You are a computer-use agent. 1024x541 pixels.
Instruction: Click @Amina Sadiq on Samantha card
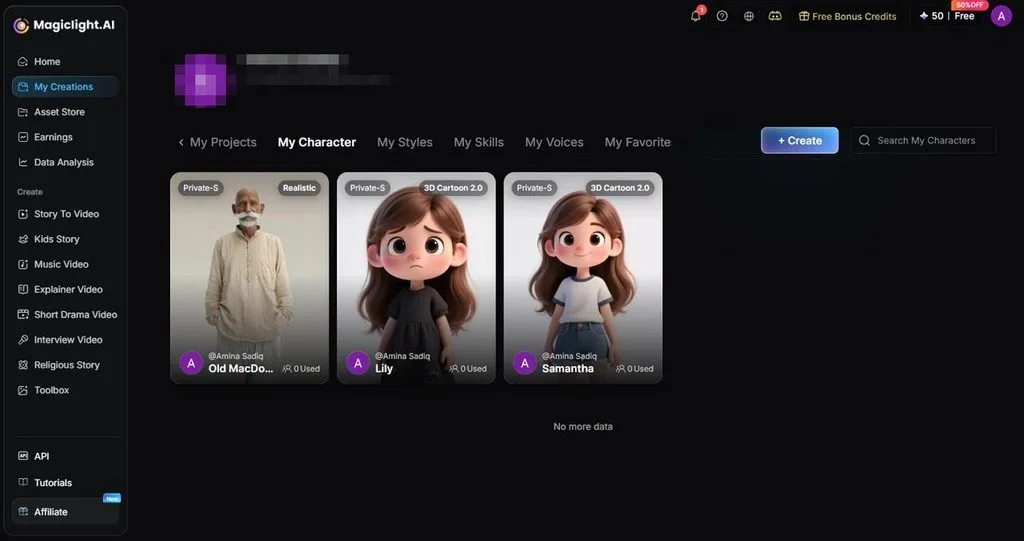[569, 356]
